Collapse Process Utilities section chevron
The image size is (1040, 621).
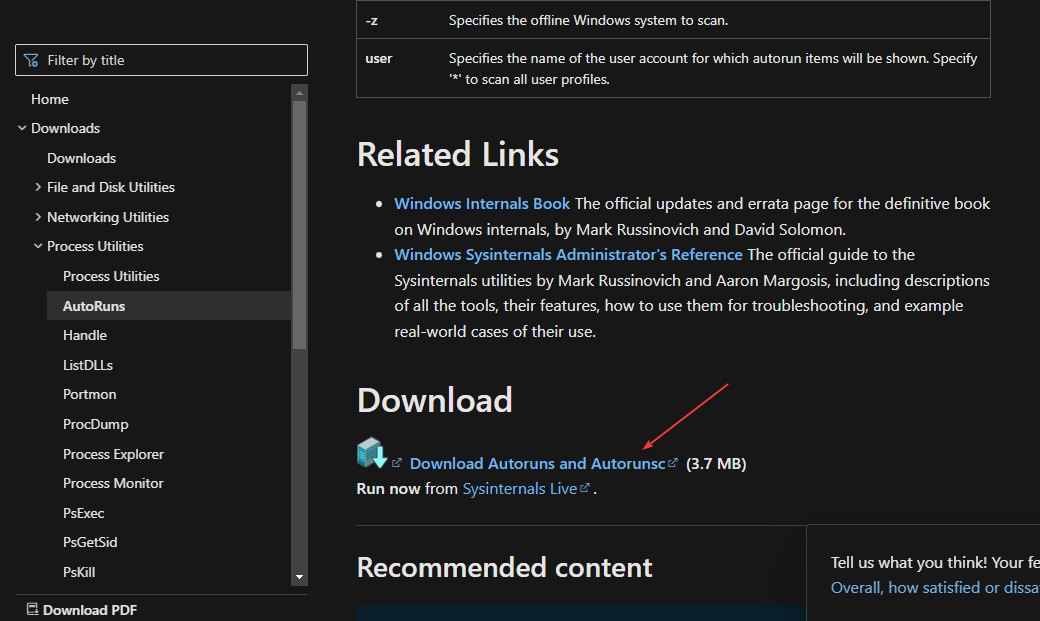38,246
